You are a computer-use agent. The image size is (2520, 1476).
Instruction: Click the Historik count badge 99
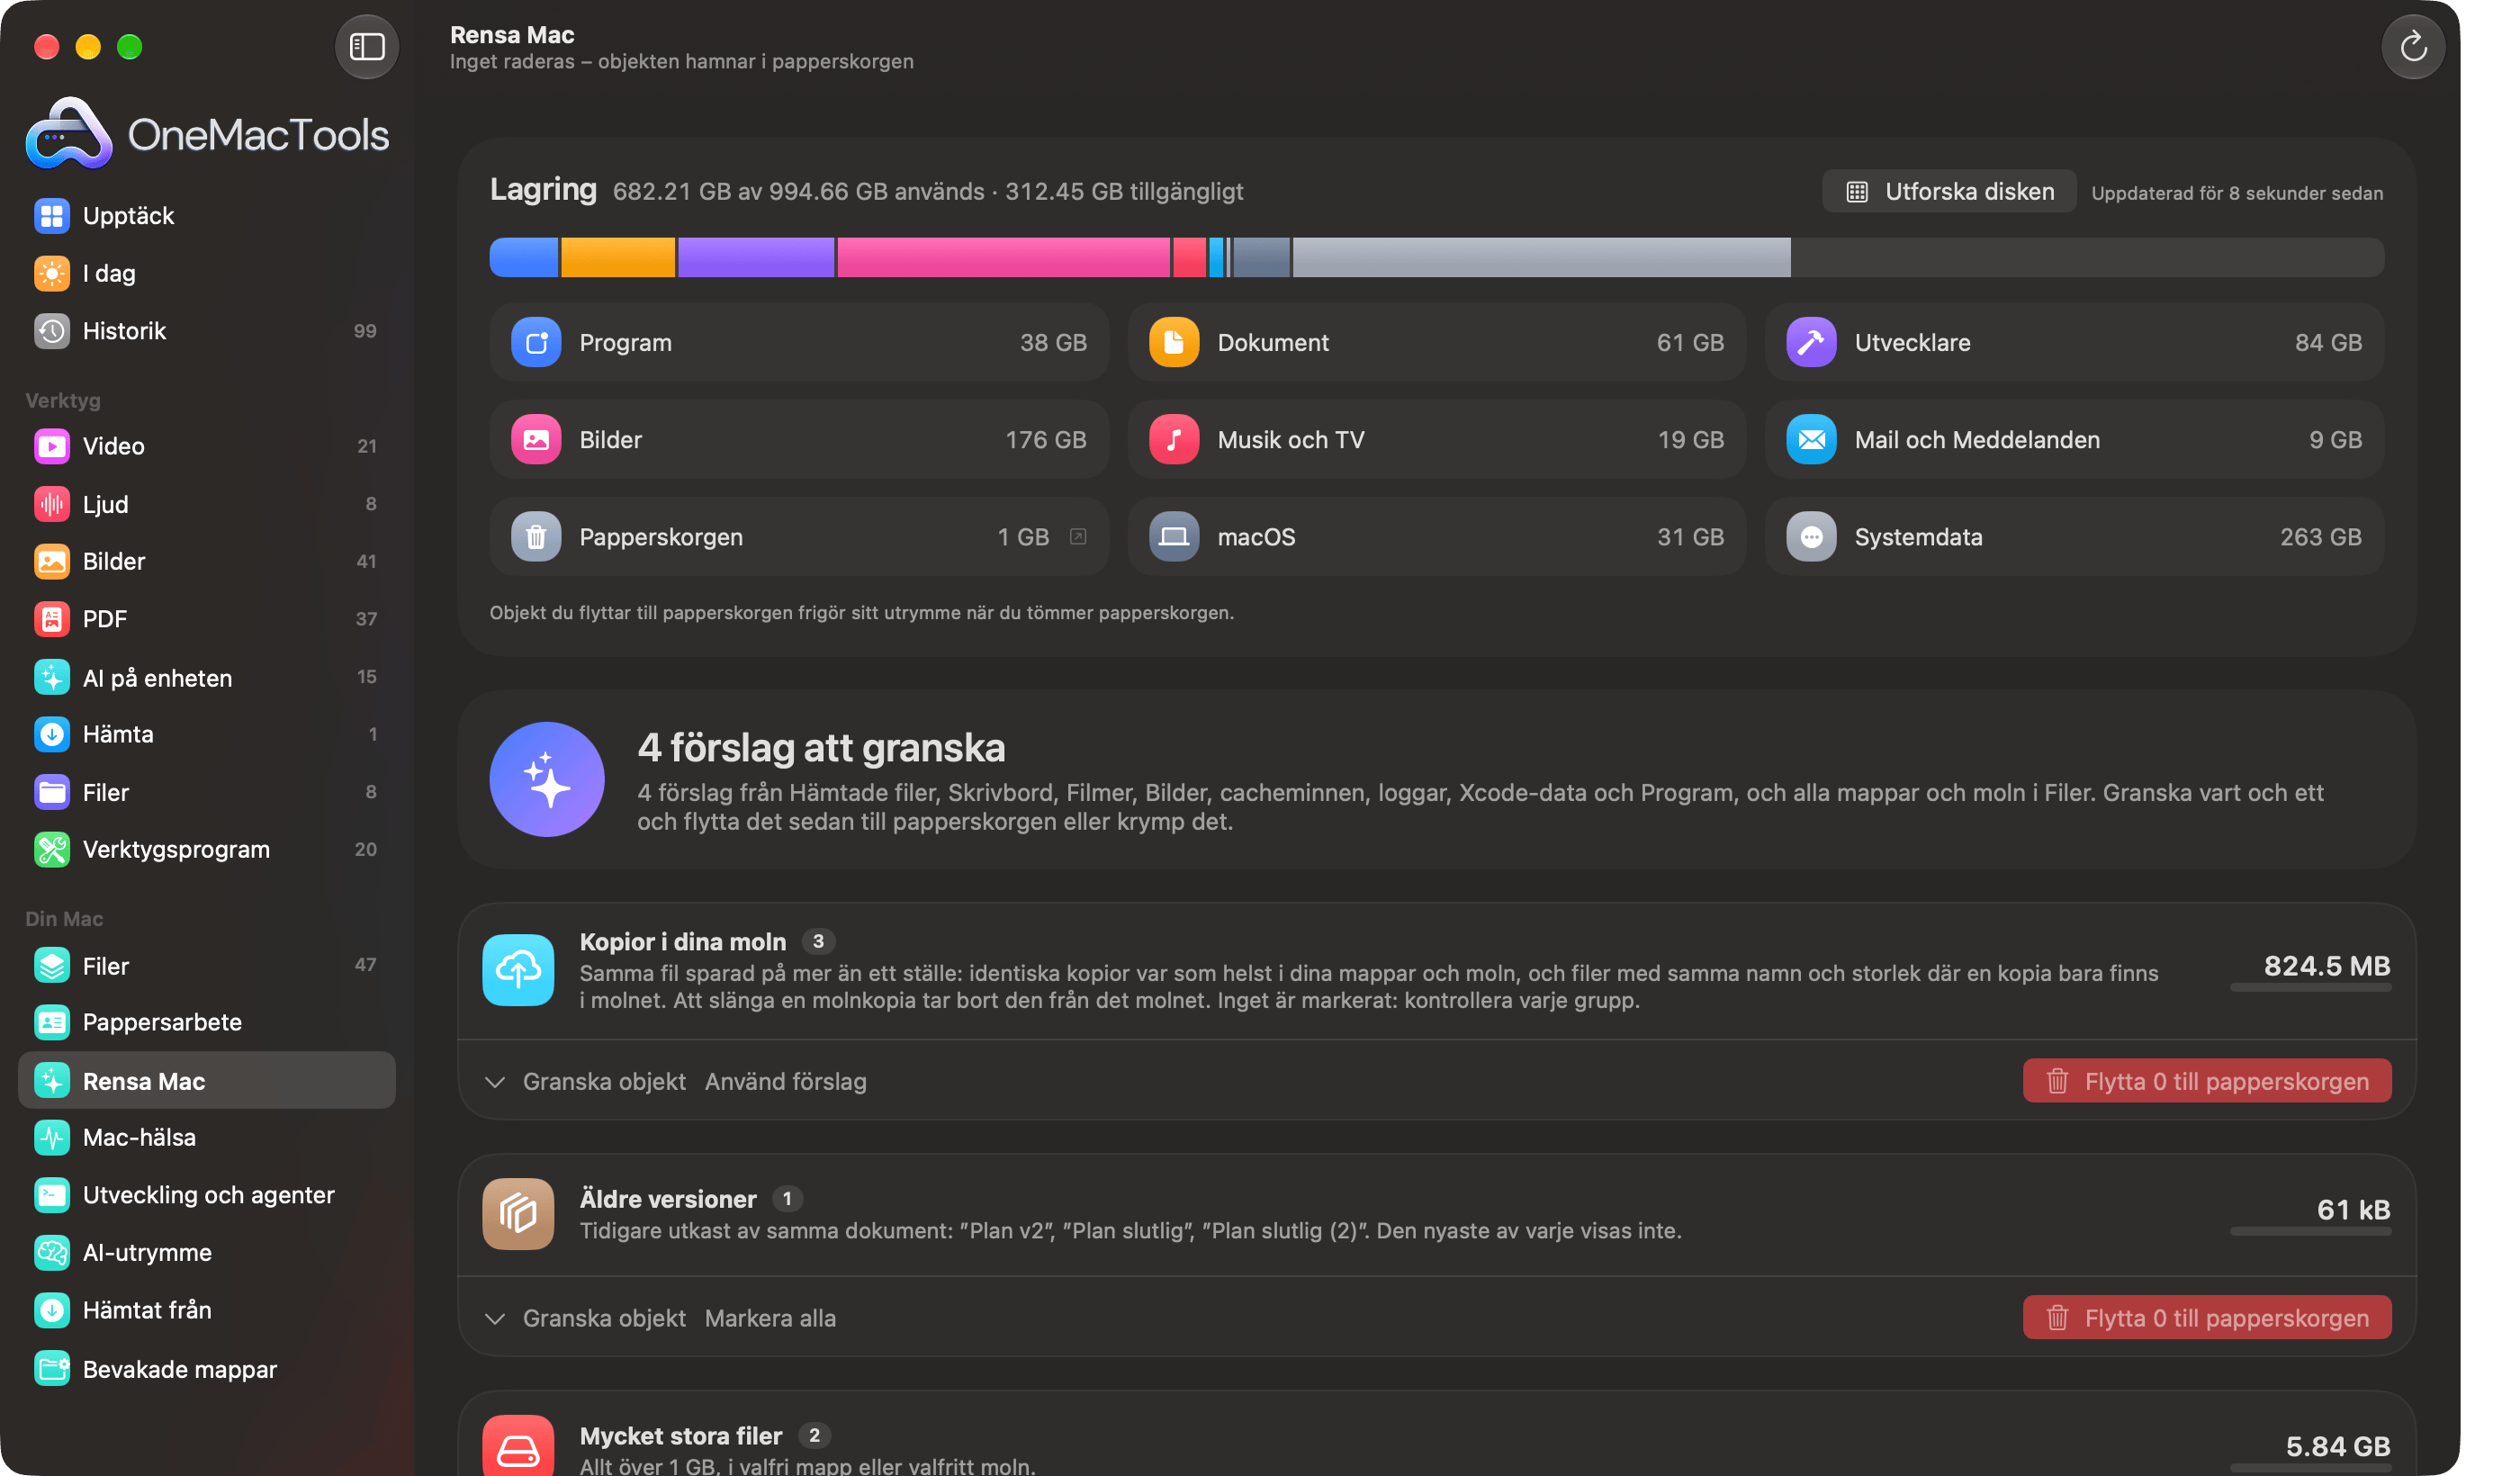coord(365,330)
